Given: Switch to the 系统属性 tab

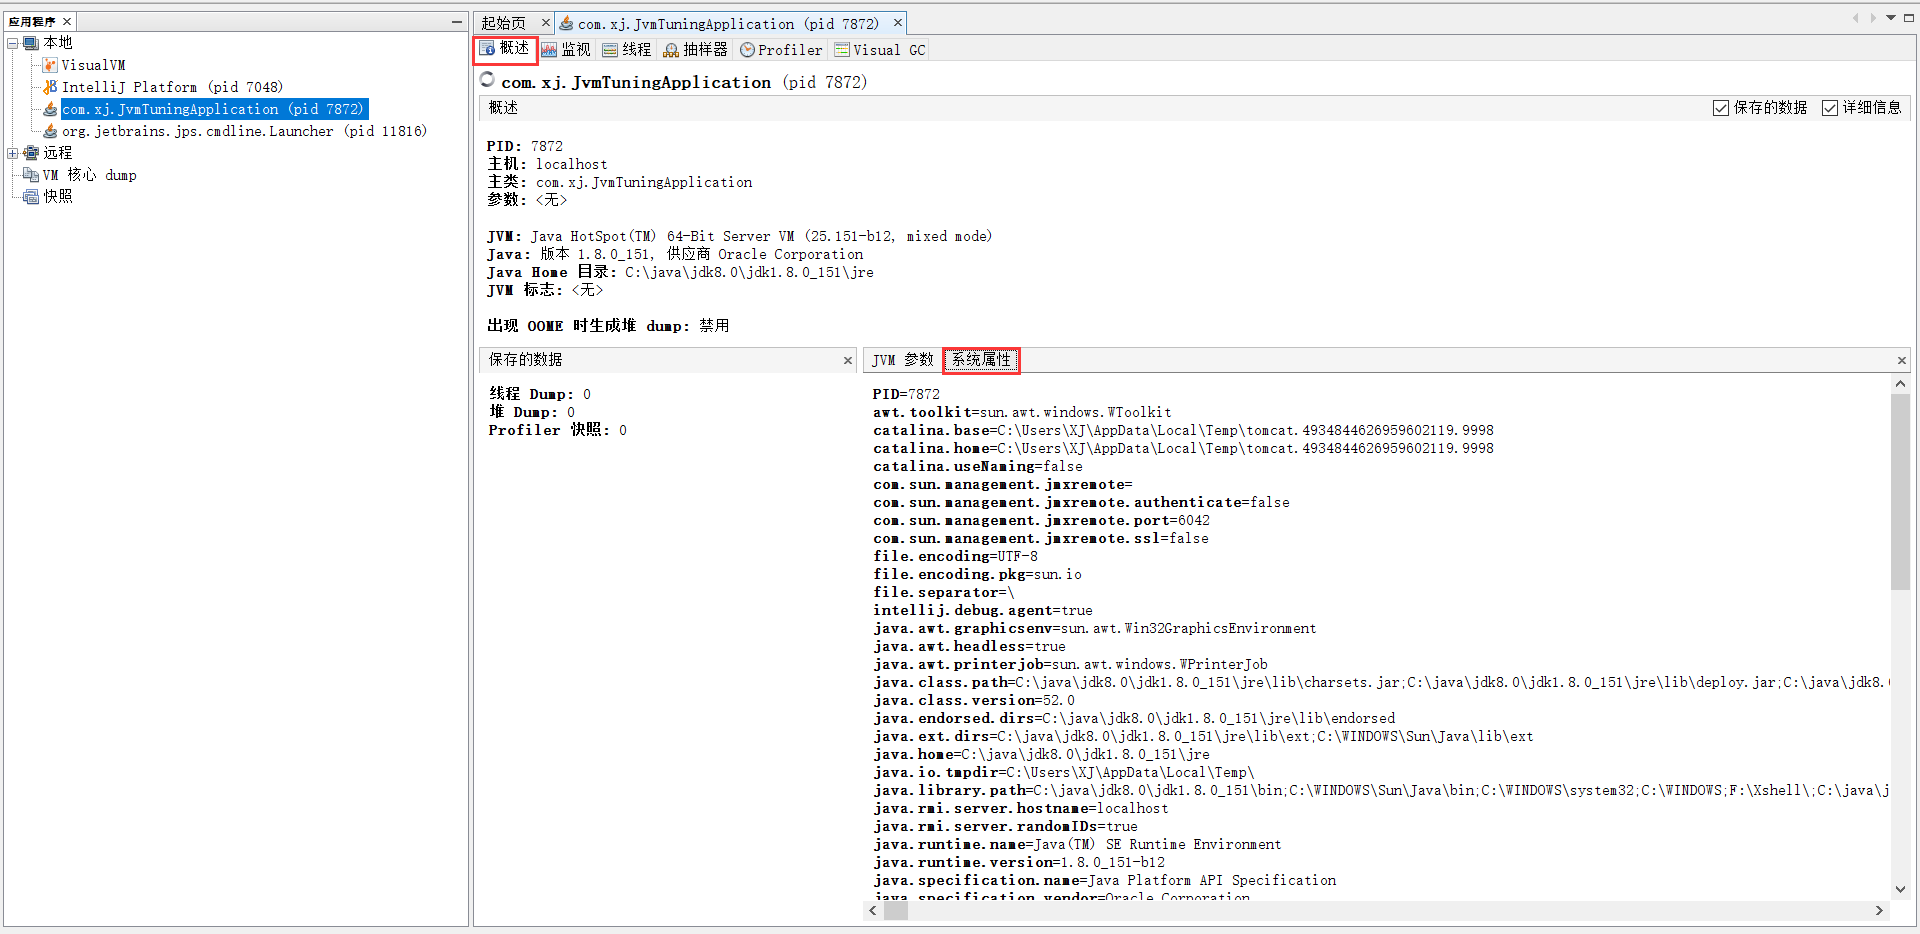Looking at the screenshot, I should (981, 360).
